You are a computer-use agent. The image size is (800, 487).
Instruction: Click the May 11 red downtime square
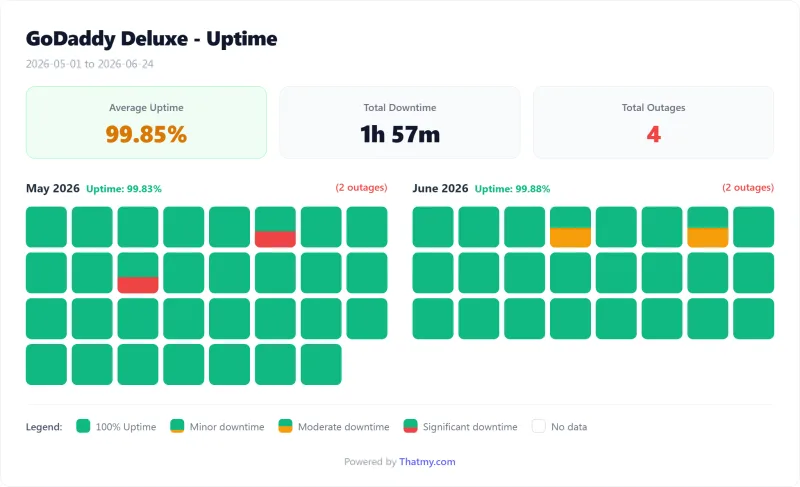[138, 273]
